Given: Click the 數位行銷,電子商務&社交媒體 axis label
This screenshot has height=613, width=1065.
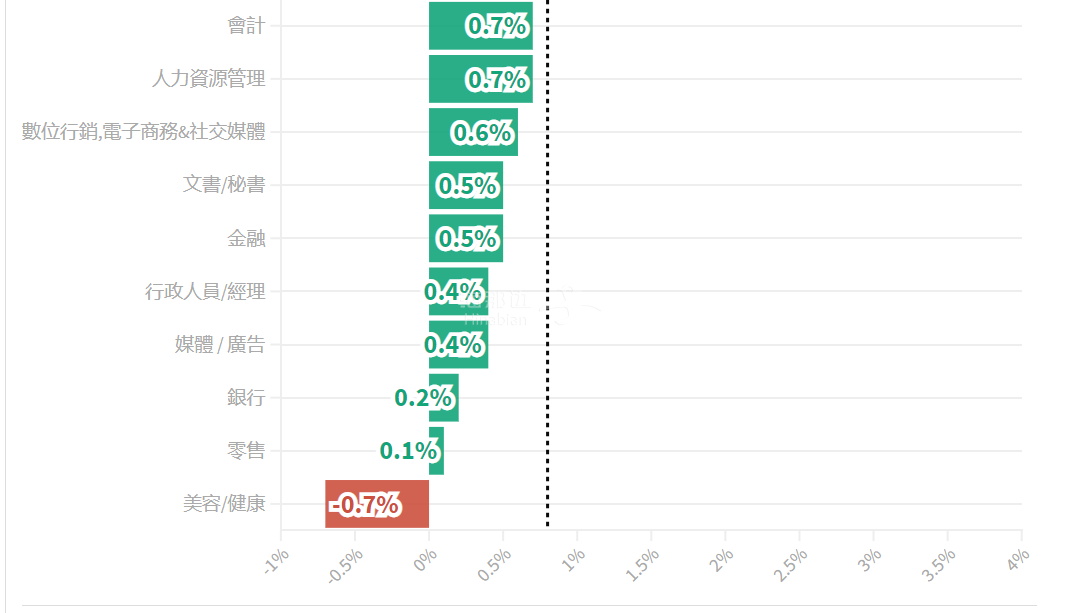Looking at the screenshot, I should [x=144, y=132].
